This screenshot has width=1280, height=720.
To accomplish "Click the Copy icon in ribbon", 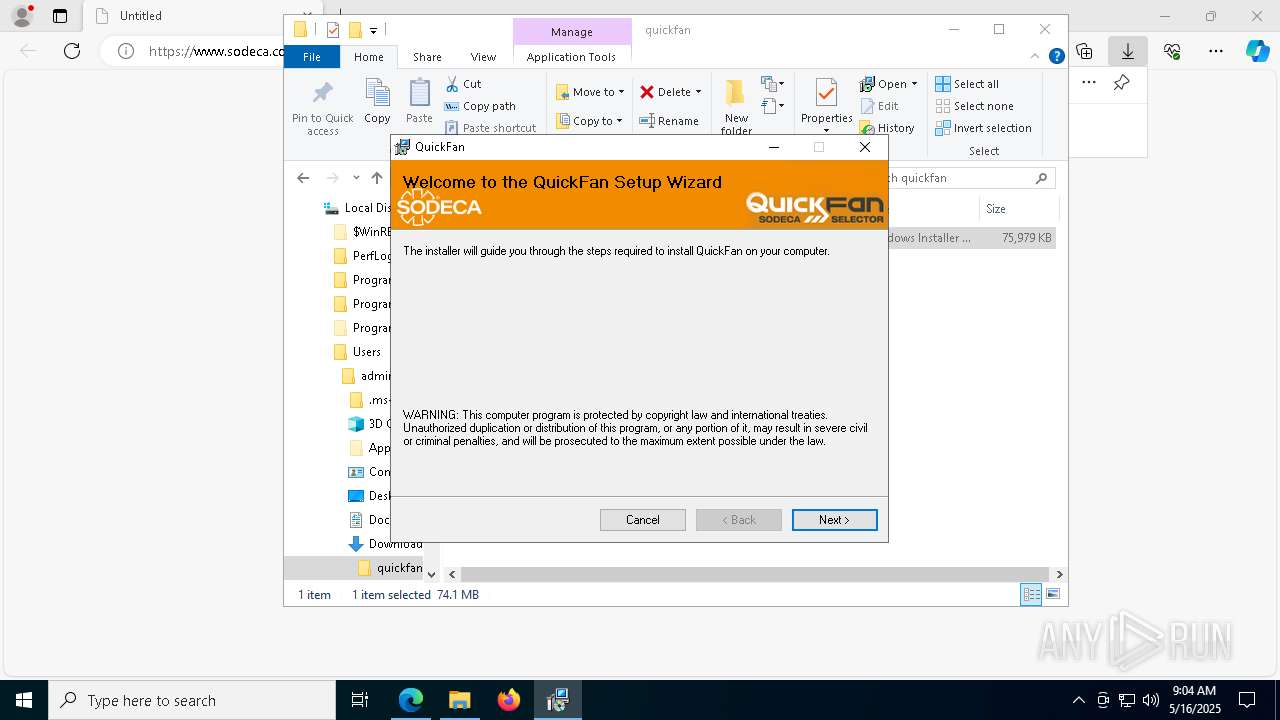I will click(377, 94).
